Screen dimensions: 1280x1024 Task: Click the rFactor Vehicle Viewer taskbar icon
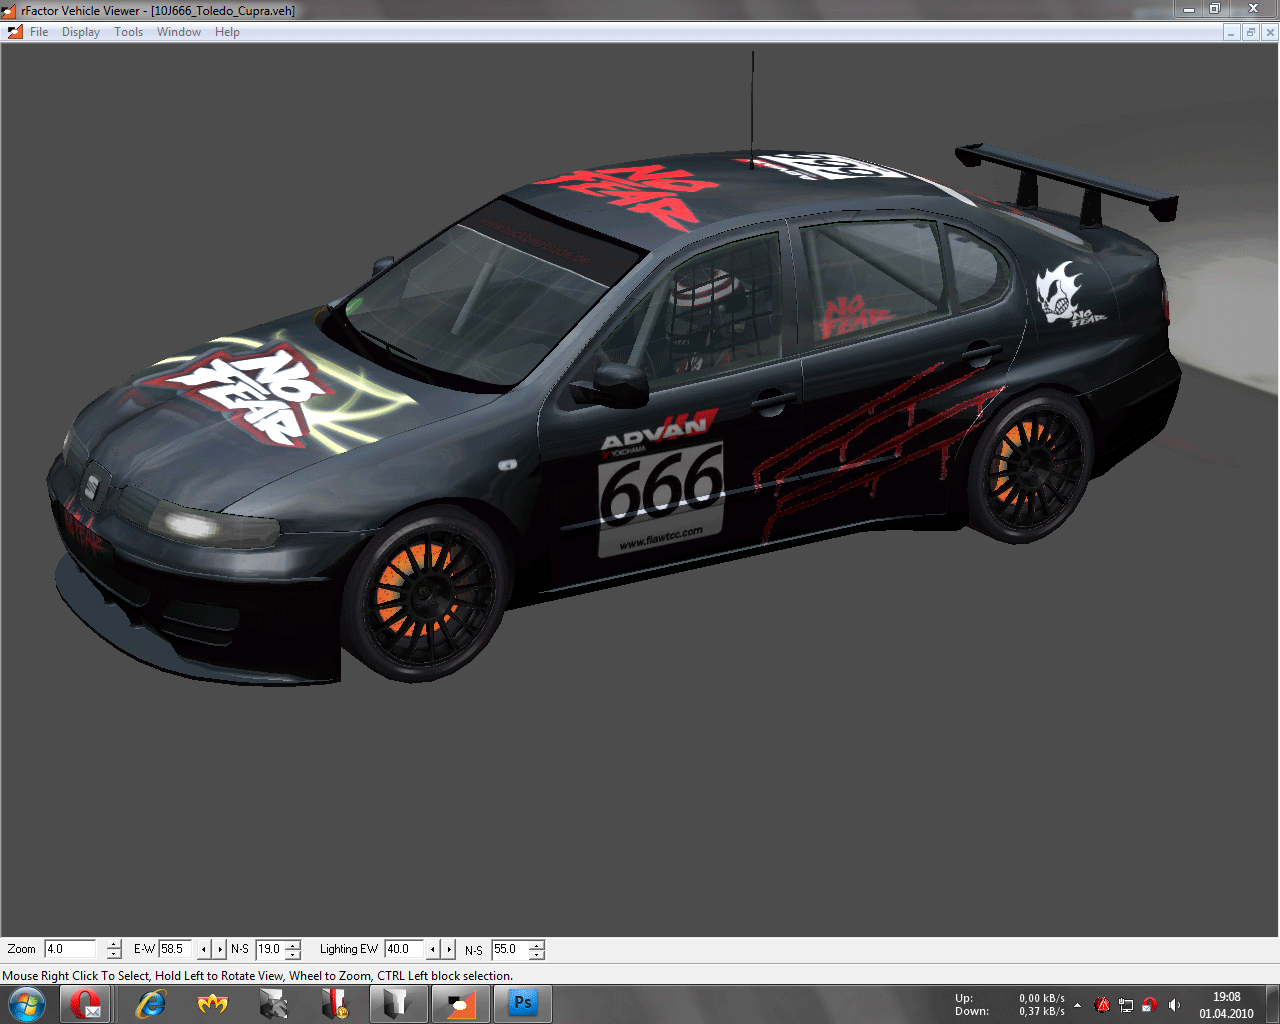(x=460, y=1004)
